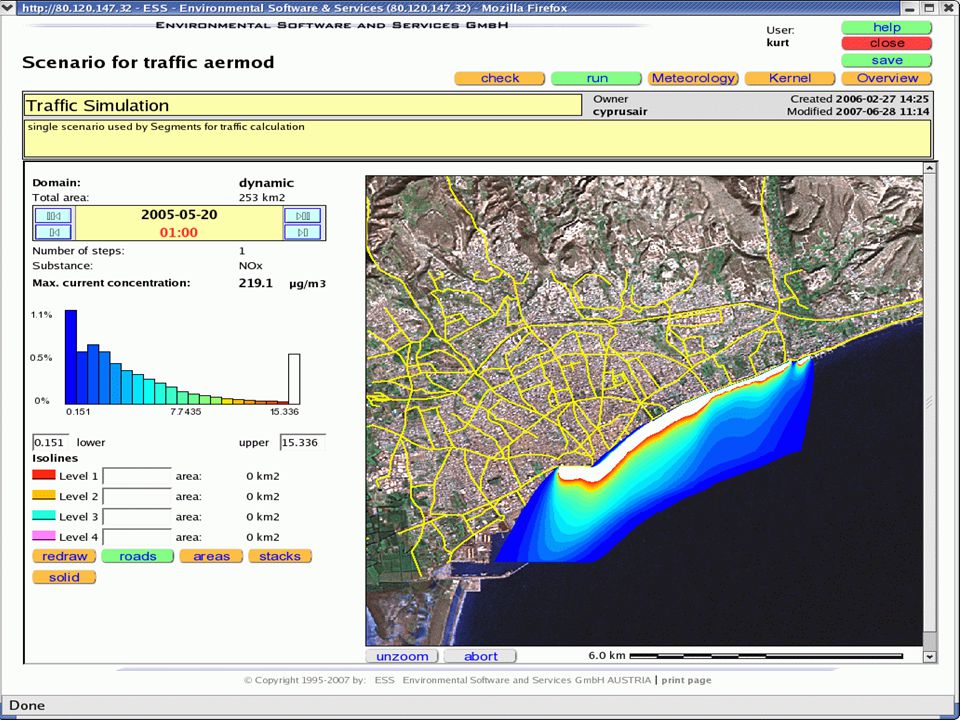Run the traffic simulation
The height and width of the screenshot is (720, 960).
[596, 78]
